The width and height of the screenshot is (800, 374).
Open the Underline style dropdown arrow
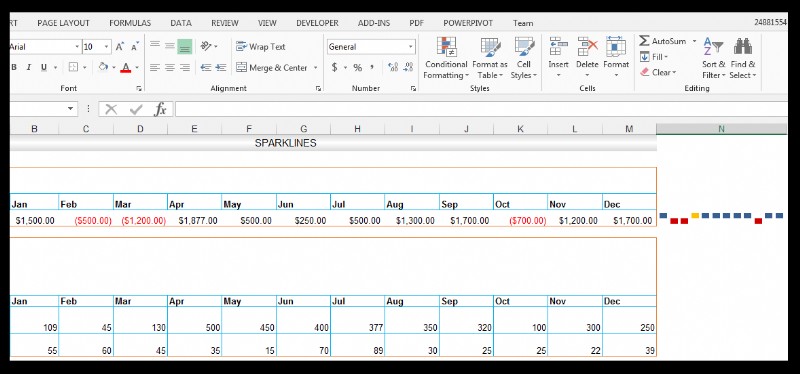55,67
